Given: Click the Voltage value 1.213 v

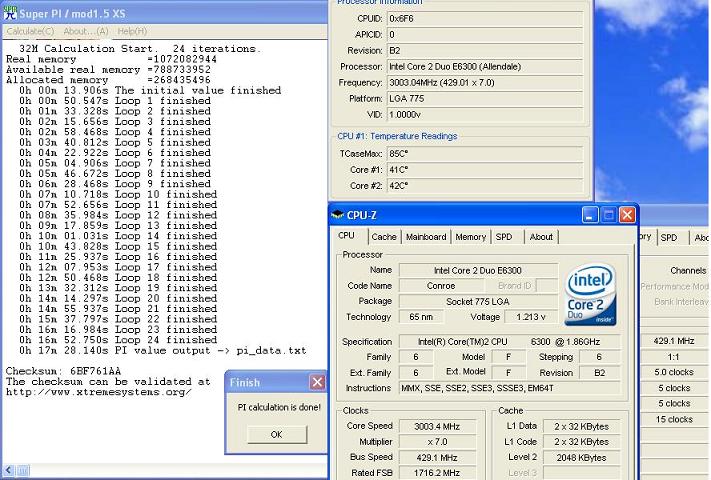Looking at the screenshot, I should click(531, 317).
